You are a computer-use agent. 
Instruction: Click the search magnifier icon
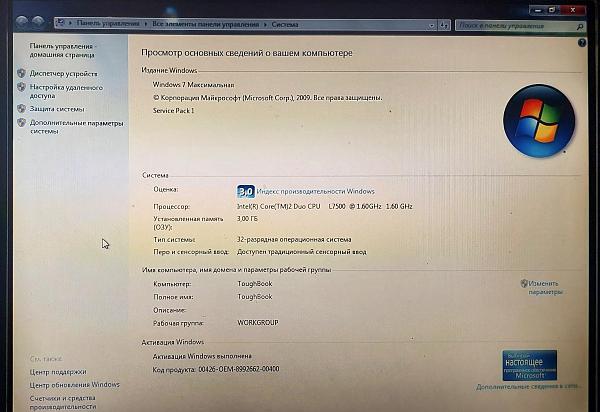click(x=580, y=26)
